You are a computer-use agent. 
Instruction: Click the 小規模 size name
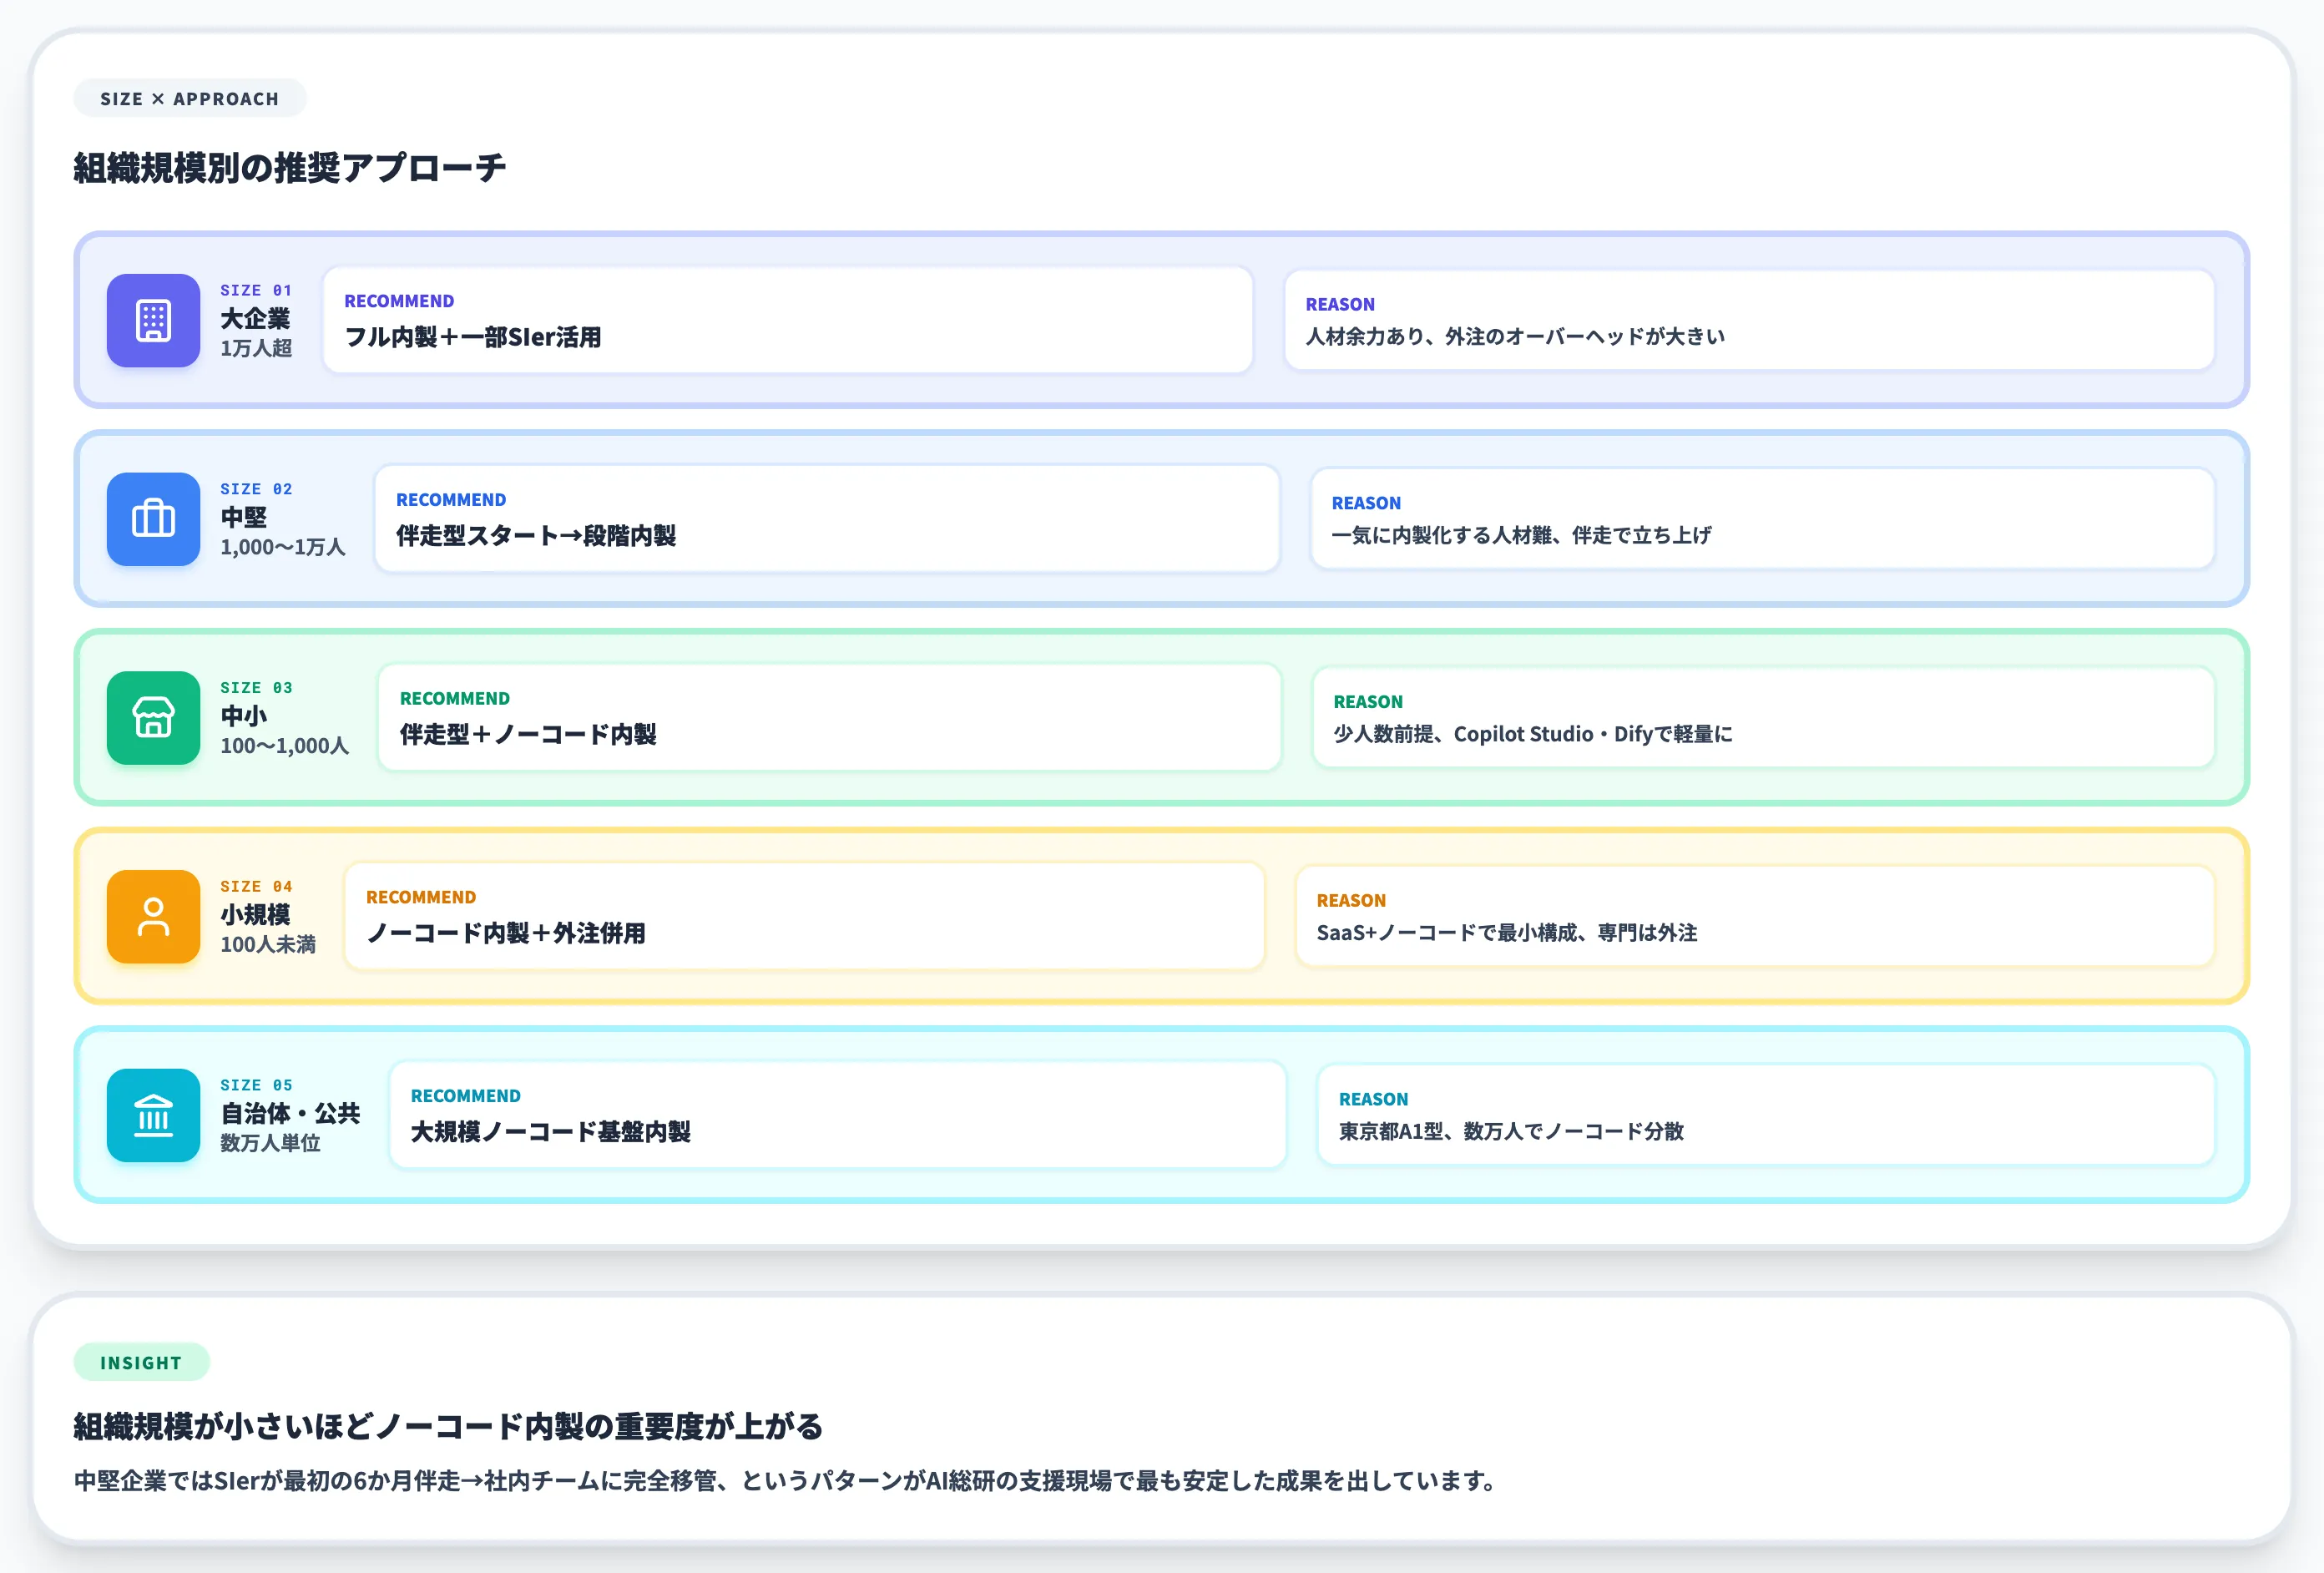click(x=255, y=915)
